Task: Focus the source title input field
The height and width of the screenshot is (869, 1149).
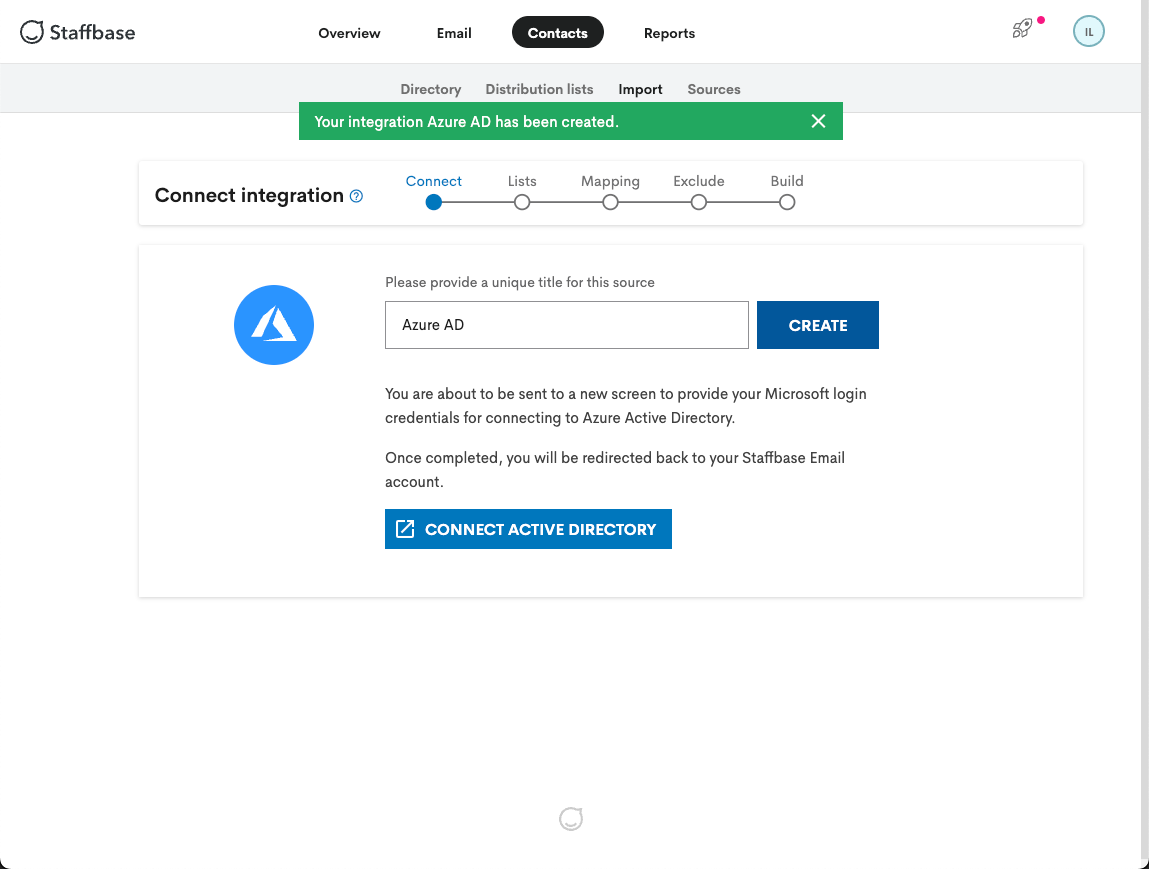Action: 566,325
